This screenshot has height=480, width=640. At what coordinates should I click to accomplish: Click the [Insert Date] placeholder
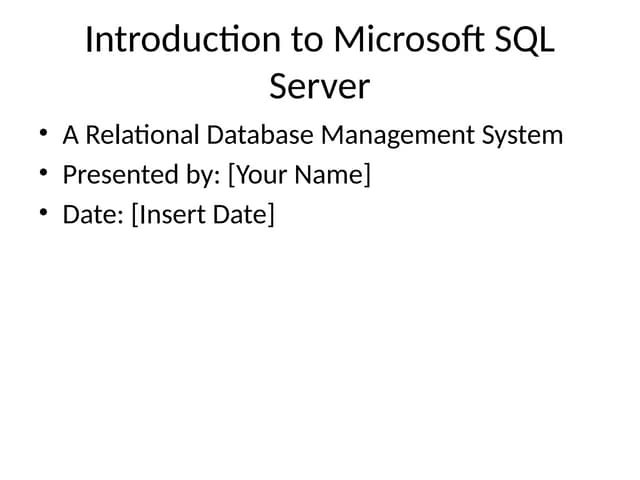pos(202,216)
